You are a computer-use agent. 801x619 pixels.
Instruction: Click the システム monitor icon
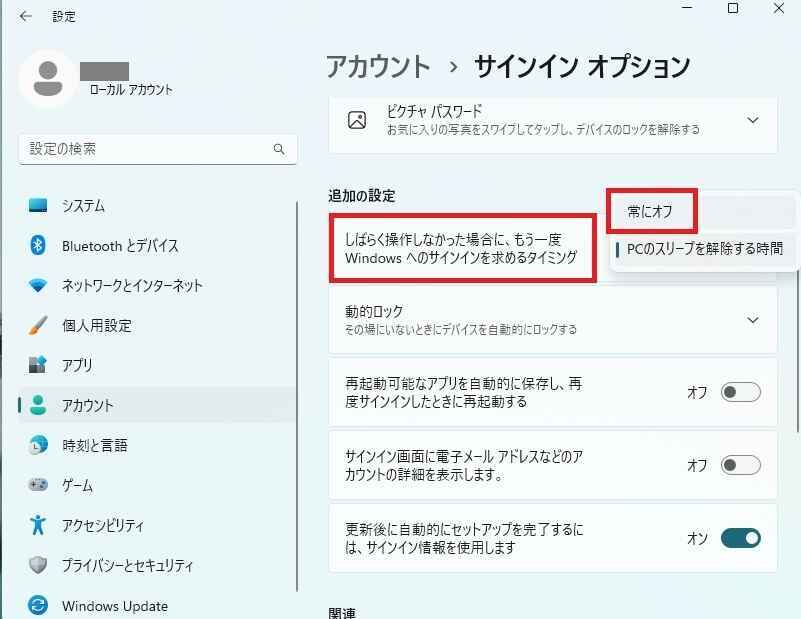38,205
